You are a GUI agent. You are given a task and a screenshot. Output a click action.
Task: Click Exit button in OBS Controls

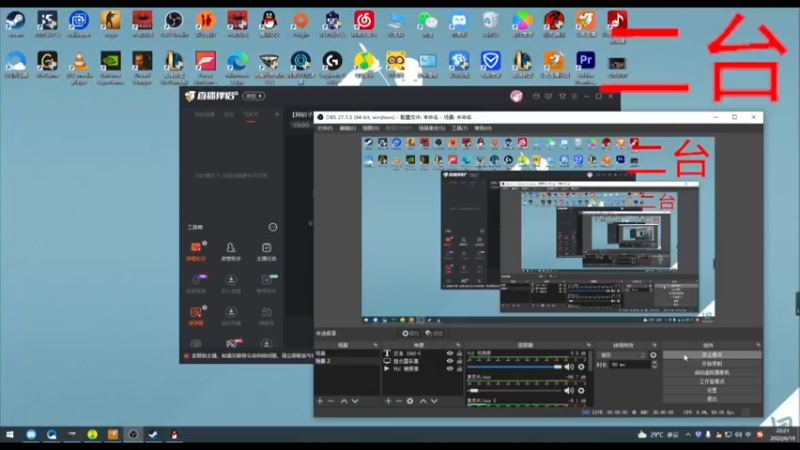coord(712,398)
